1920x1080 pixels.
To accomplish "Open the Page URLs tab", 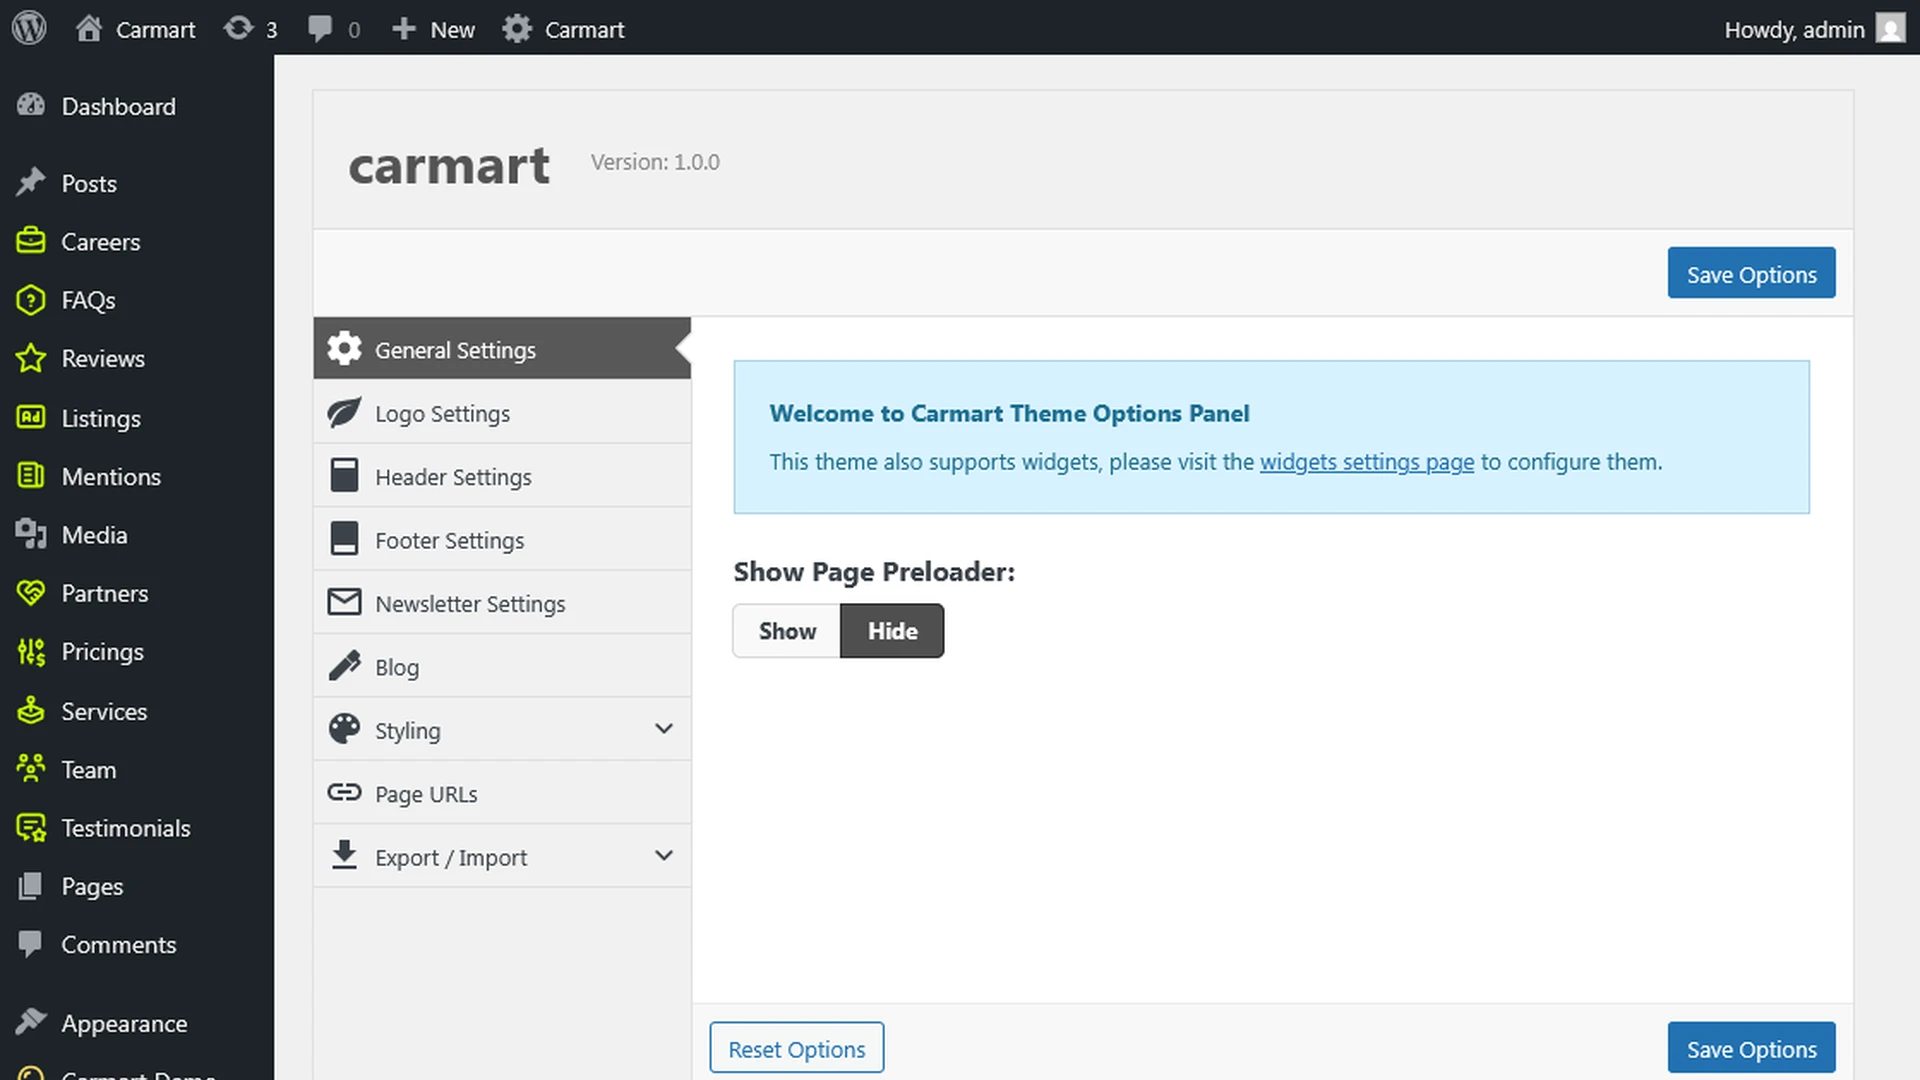I will [x=502, y=794].
